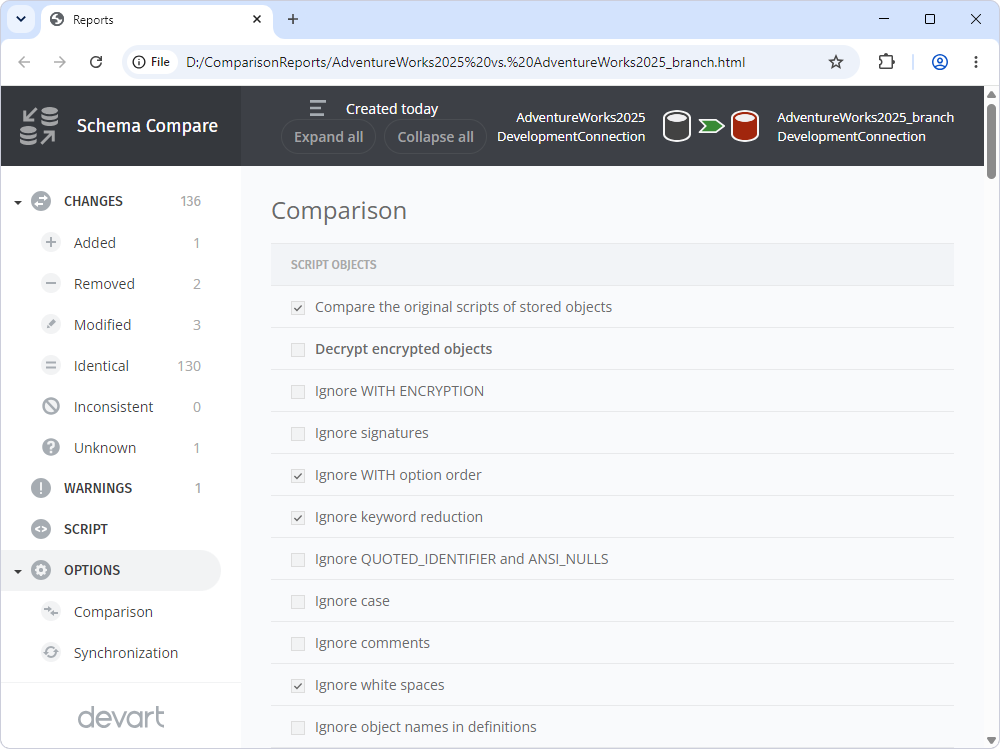
Task: Toggle Ignore WITH option order checkbox
Action: click(x=298, y=476)
